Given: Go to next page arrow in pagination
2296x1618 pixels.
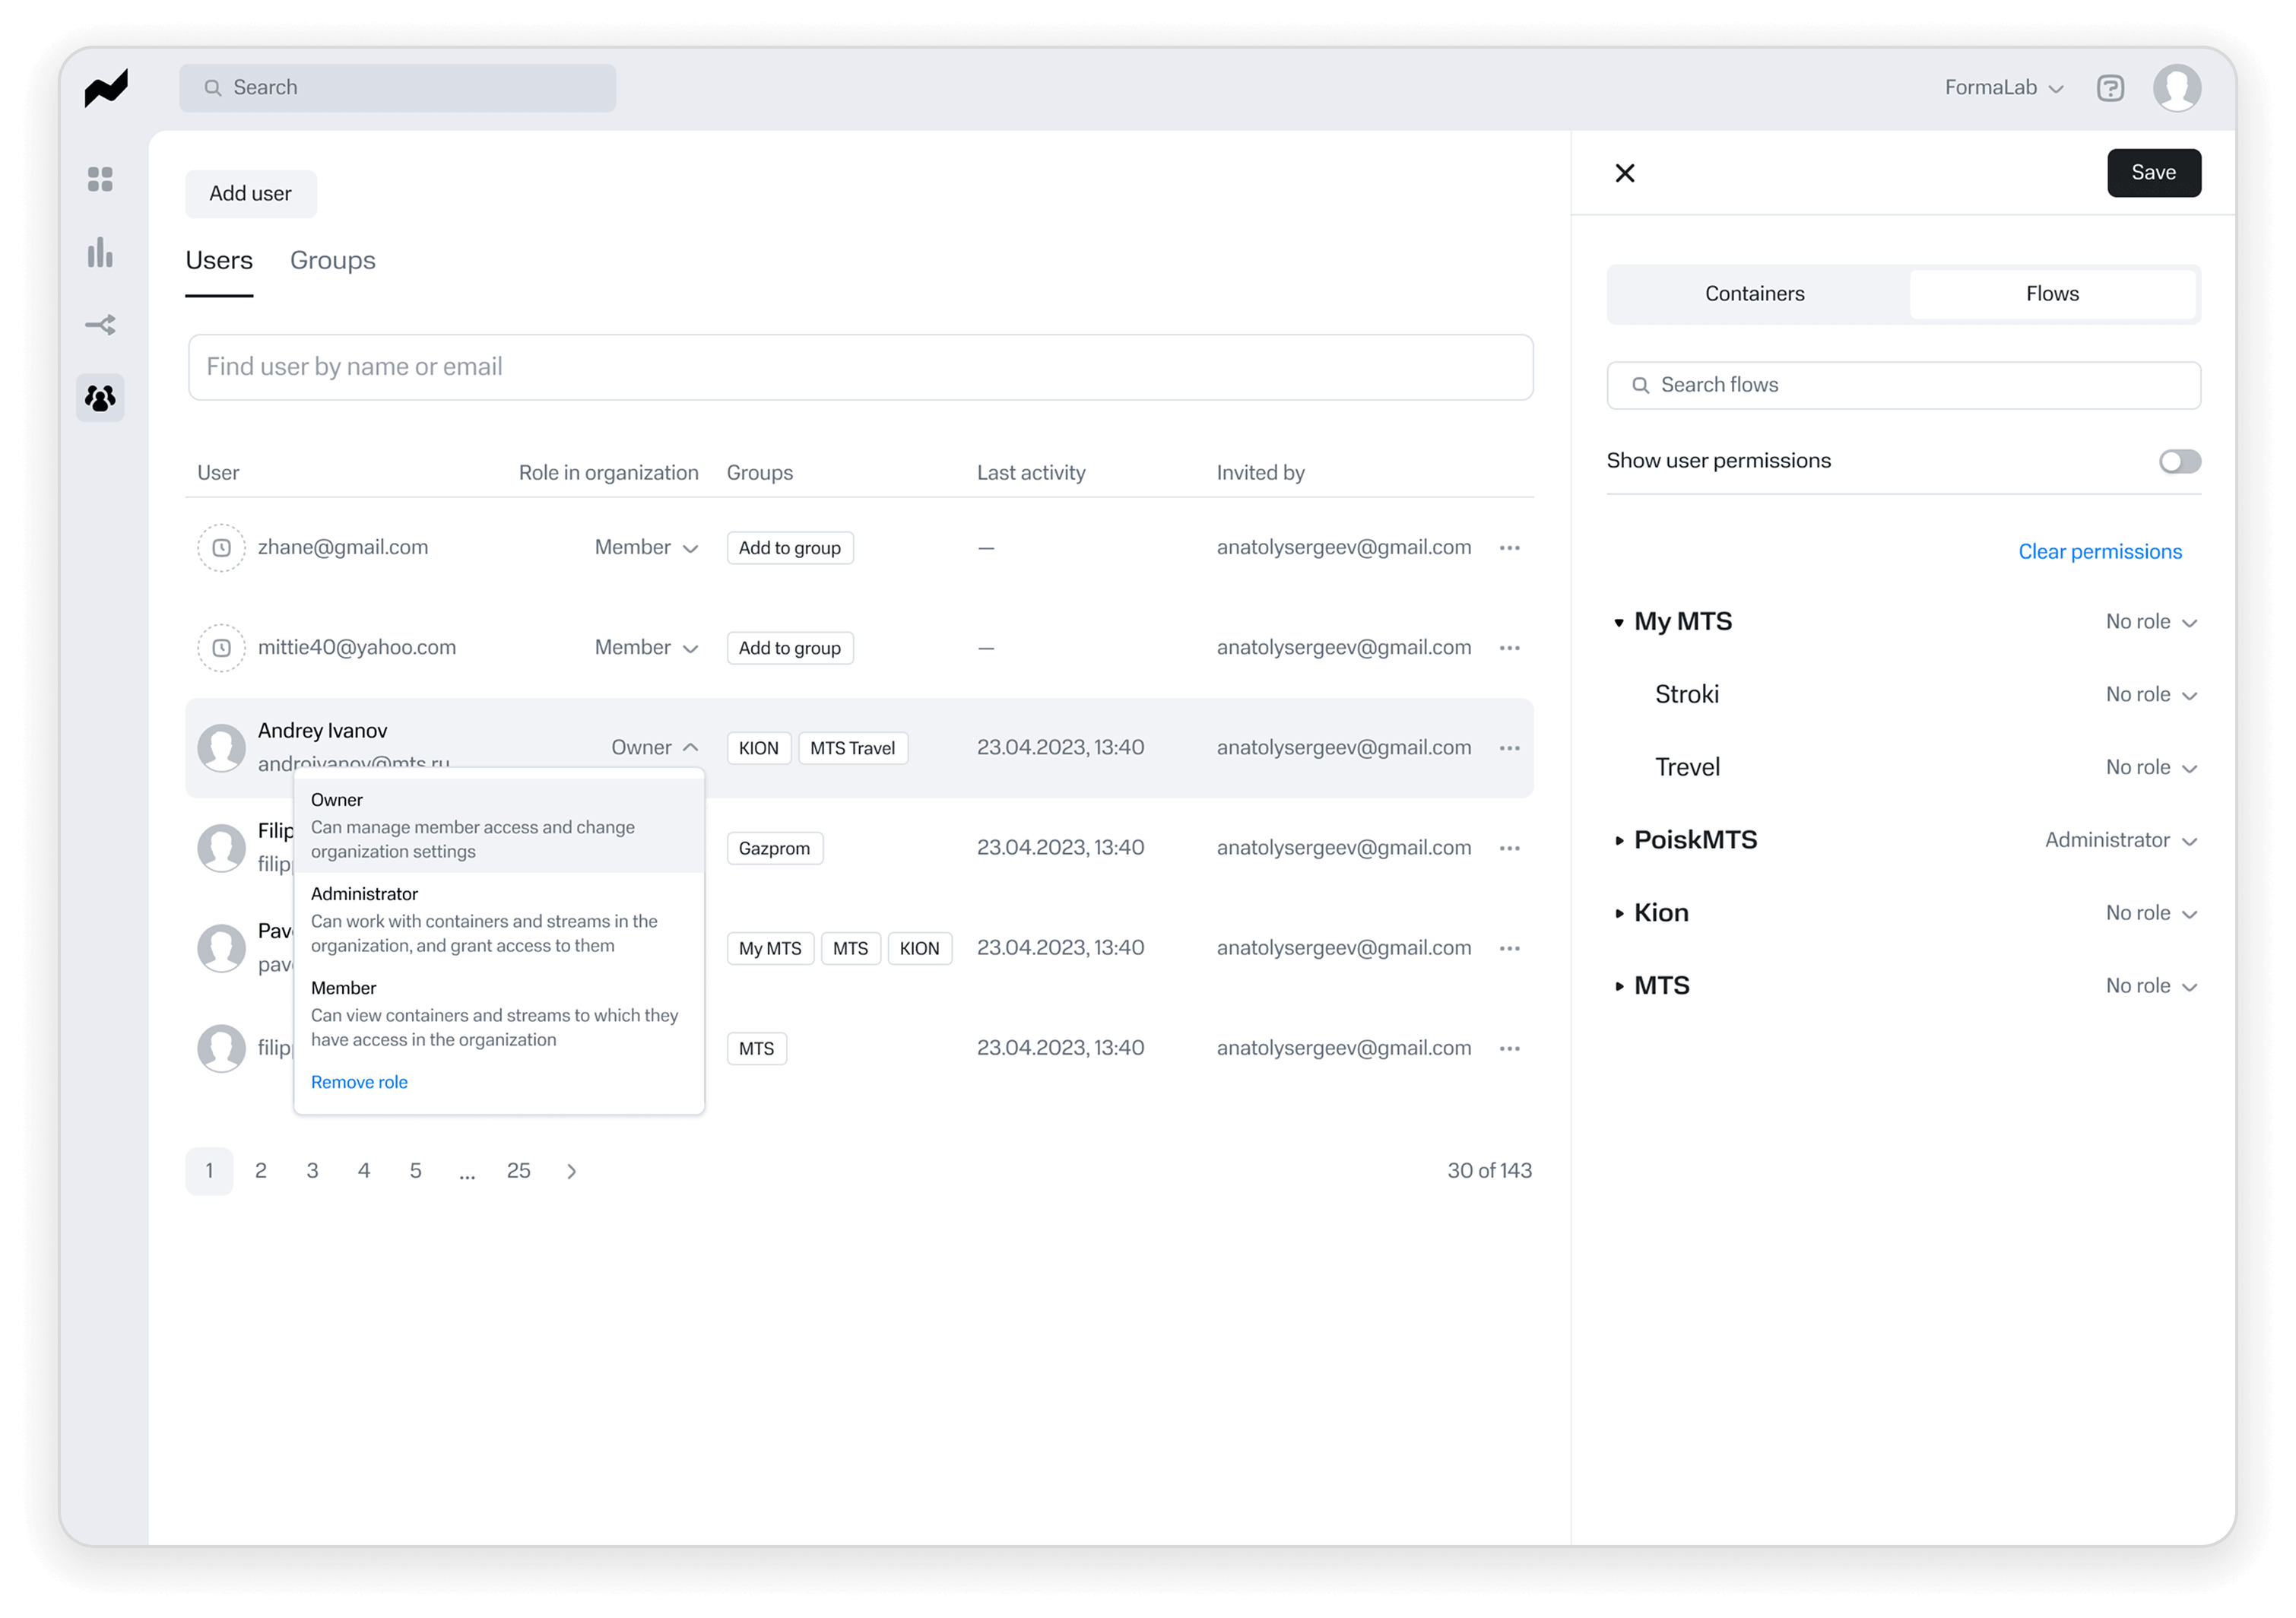Looking at the screenshot, I should click(x=572, y=1171).
